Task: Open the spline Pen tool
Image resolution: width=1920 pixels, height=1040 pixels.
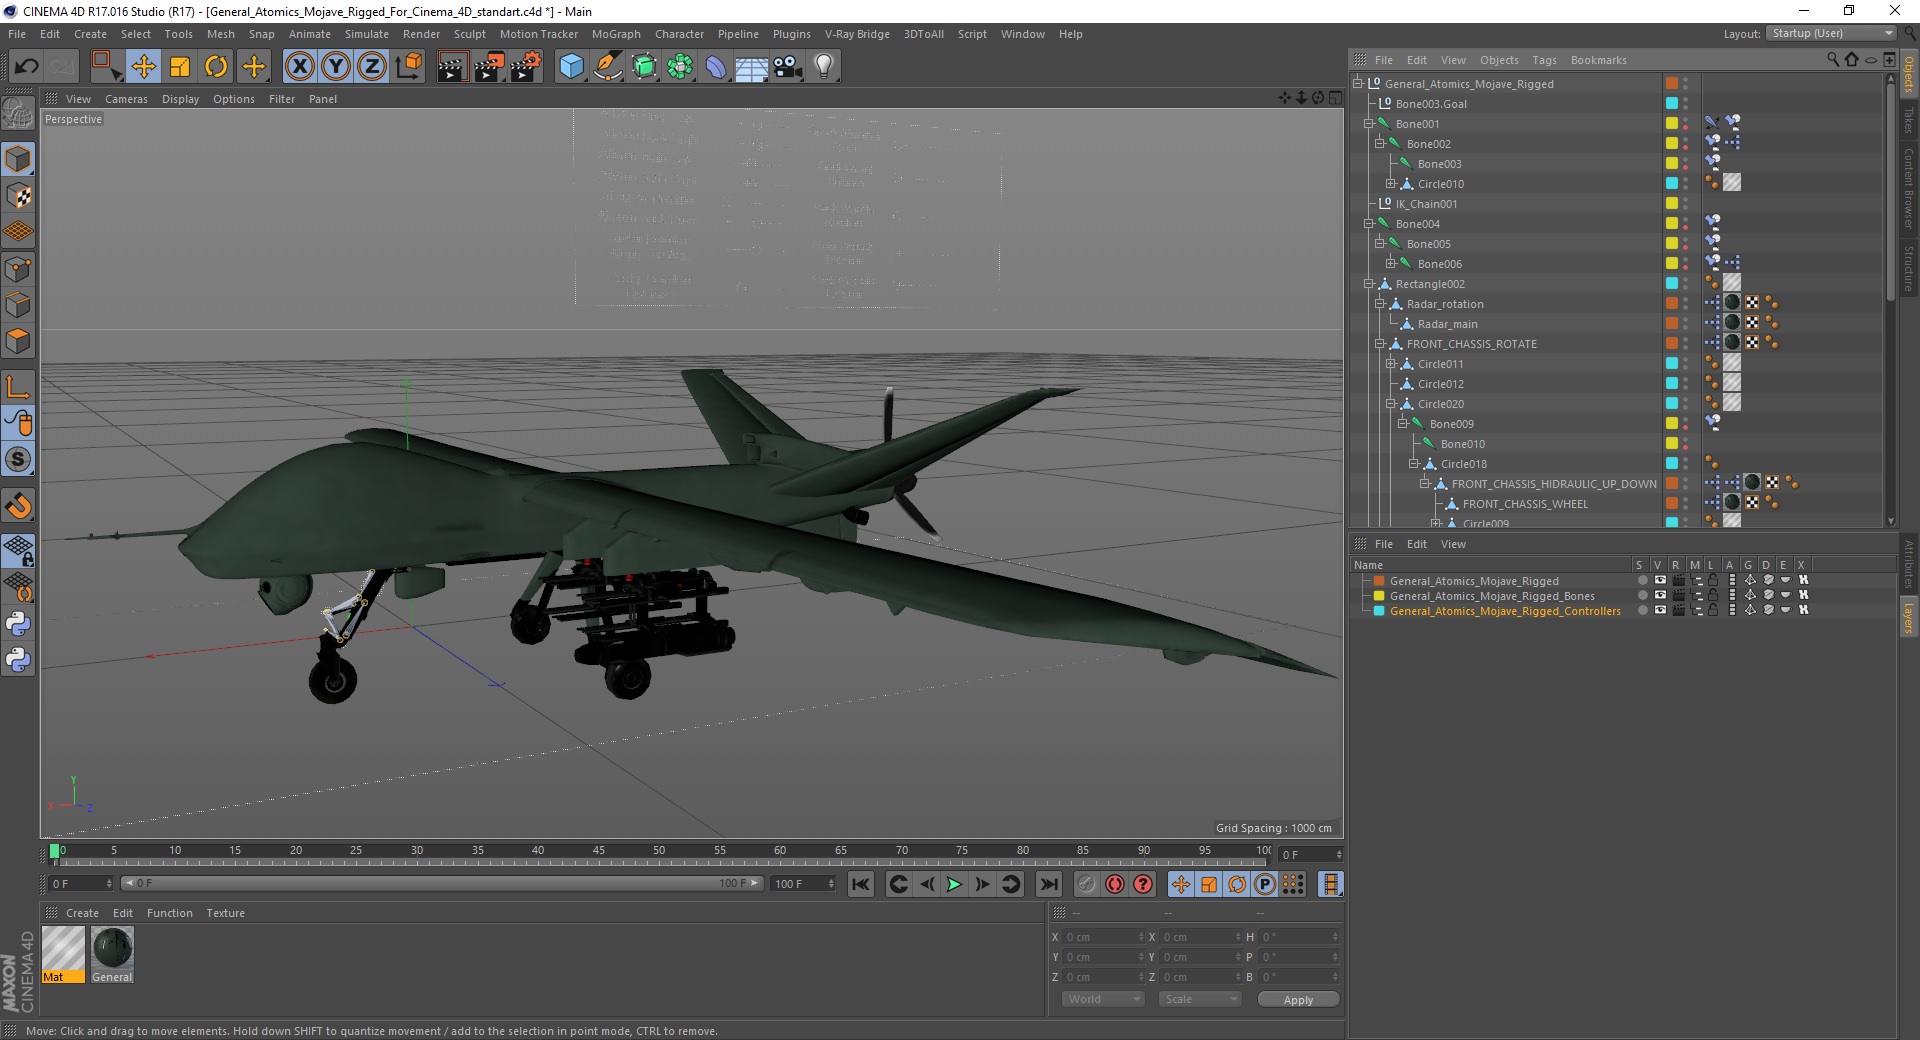Action: click(607, 67)
